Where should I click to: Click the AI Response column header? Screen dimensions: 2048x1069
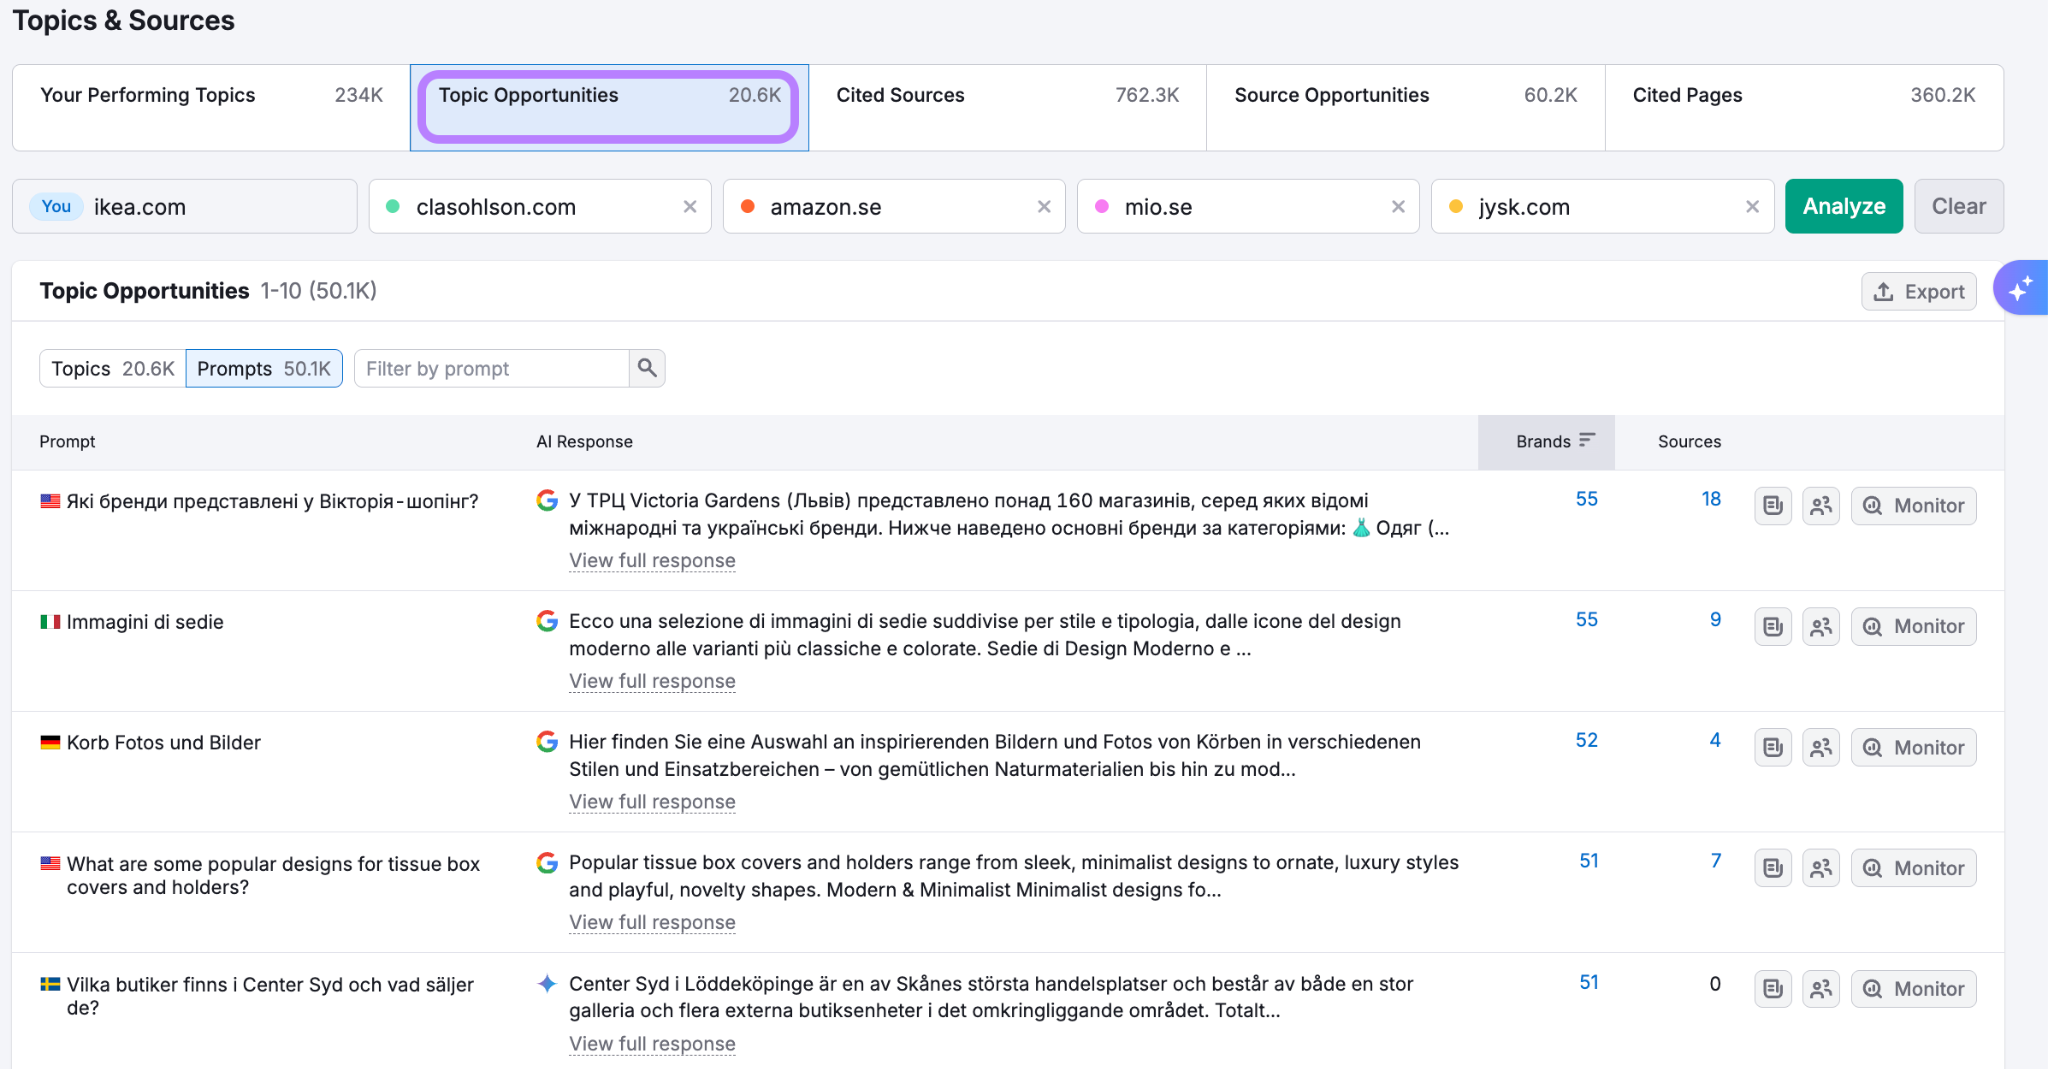pos(584,442)
